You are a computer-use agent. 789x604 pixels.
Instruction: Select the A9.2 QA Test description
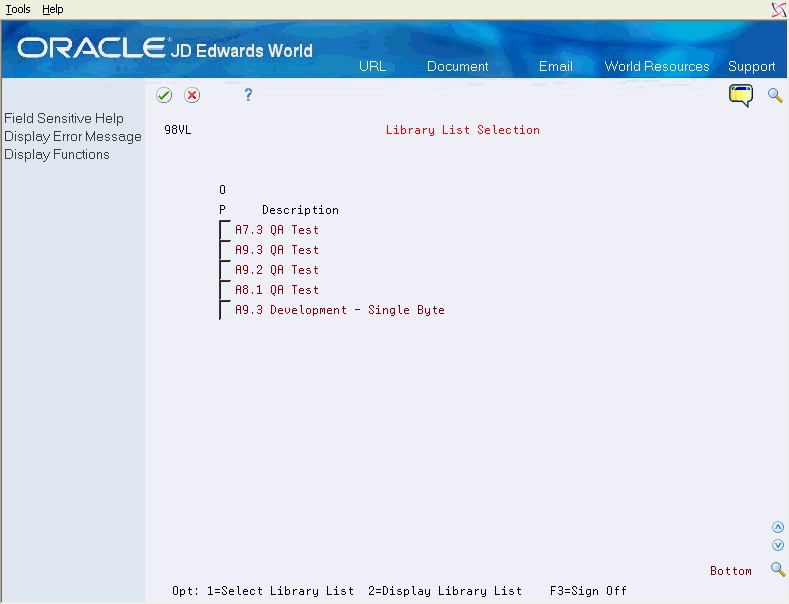(277, 270)
